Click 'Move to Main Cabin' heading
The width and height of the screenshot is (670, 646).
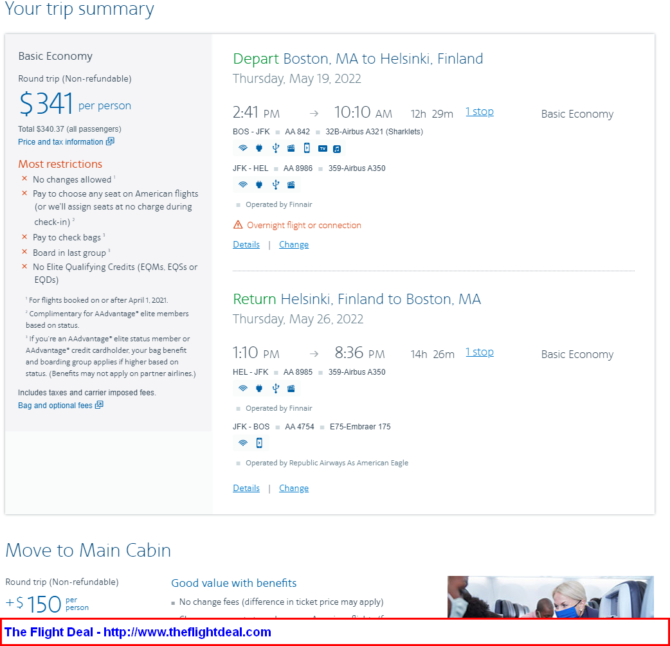[x=88, y=550]
